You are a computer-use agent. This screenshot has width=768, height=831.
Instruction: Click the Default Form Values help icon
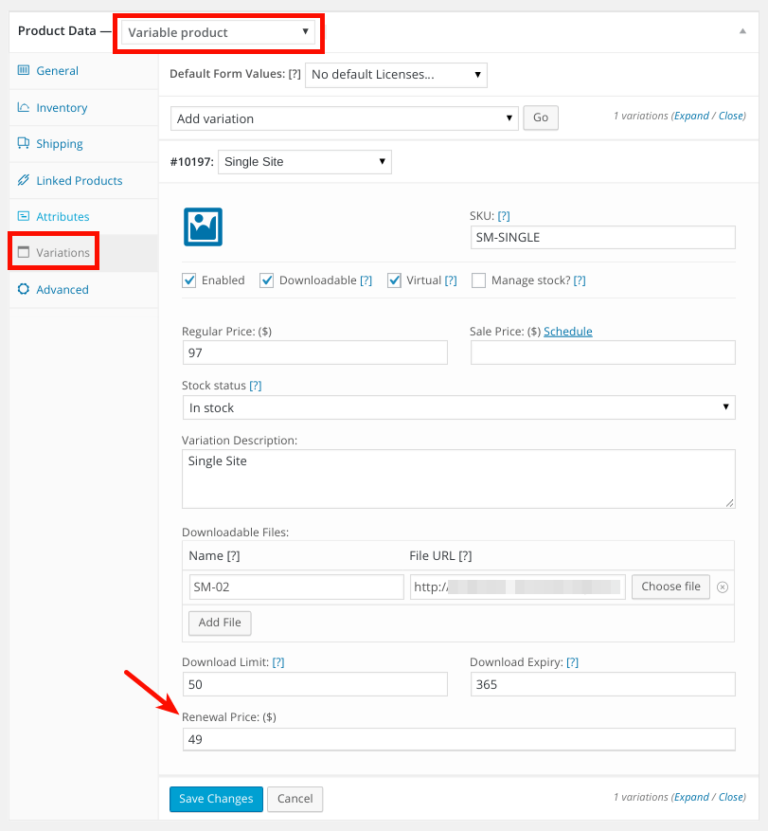(294, 74)
